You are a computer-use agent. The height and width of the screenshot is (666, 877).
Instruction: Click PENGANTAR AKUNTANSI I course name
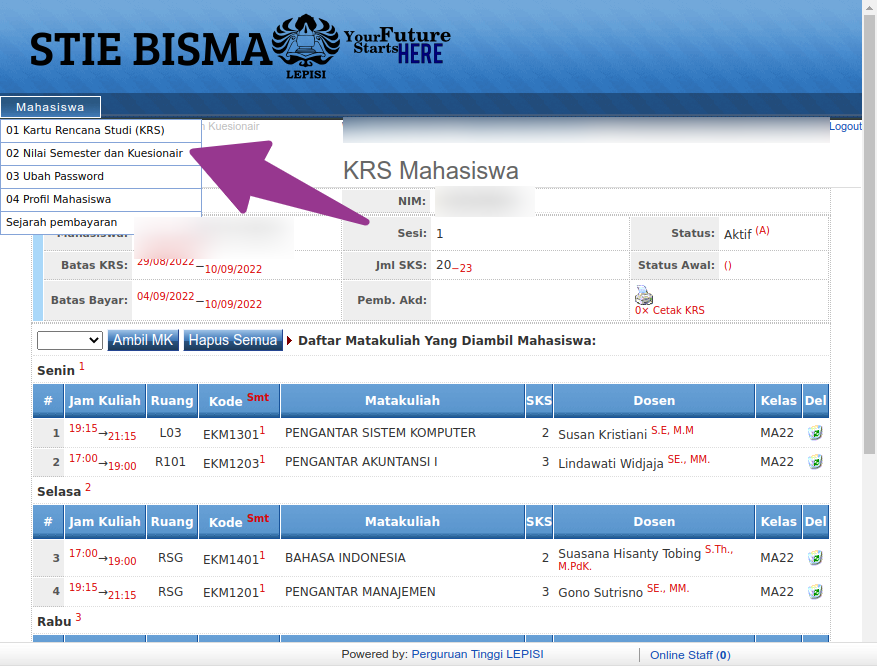pos(361,462)
